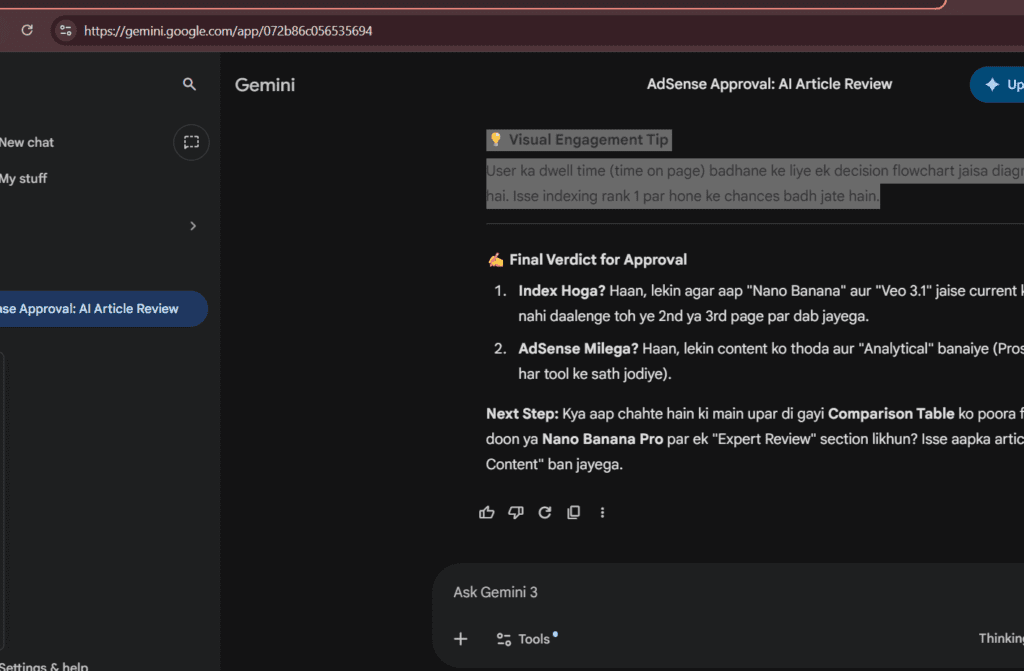1024x671 pixels.
Task: Open My stuff in the sidebar
Action: pyautogui.click(x=24, y=178)
